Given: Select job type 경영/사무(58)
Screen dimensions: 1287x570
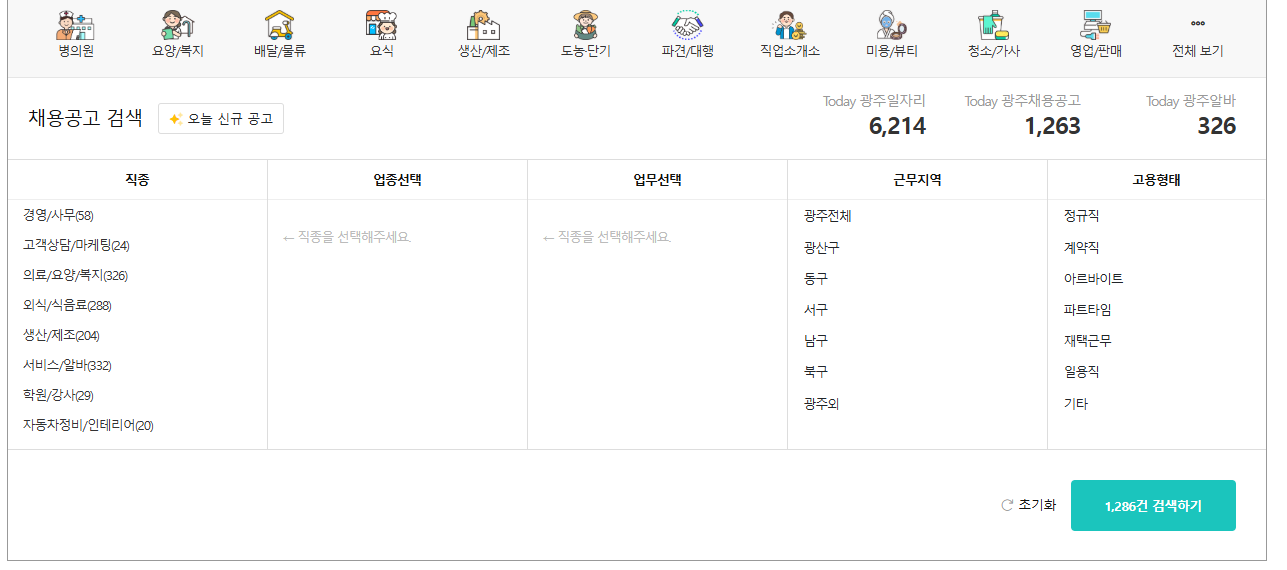Looking at the screenshot, I should [x=58, y=215].
